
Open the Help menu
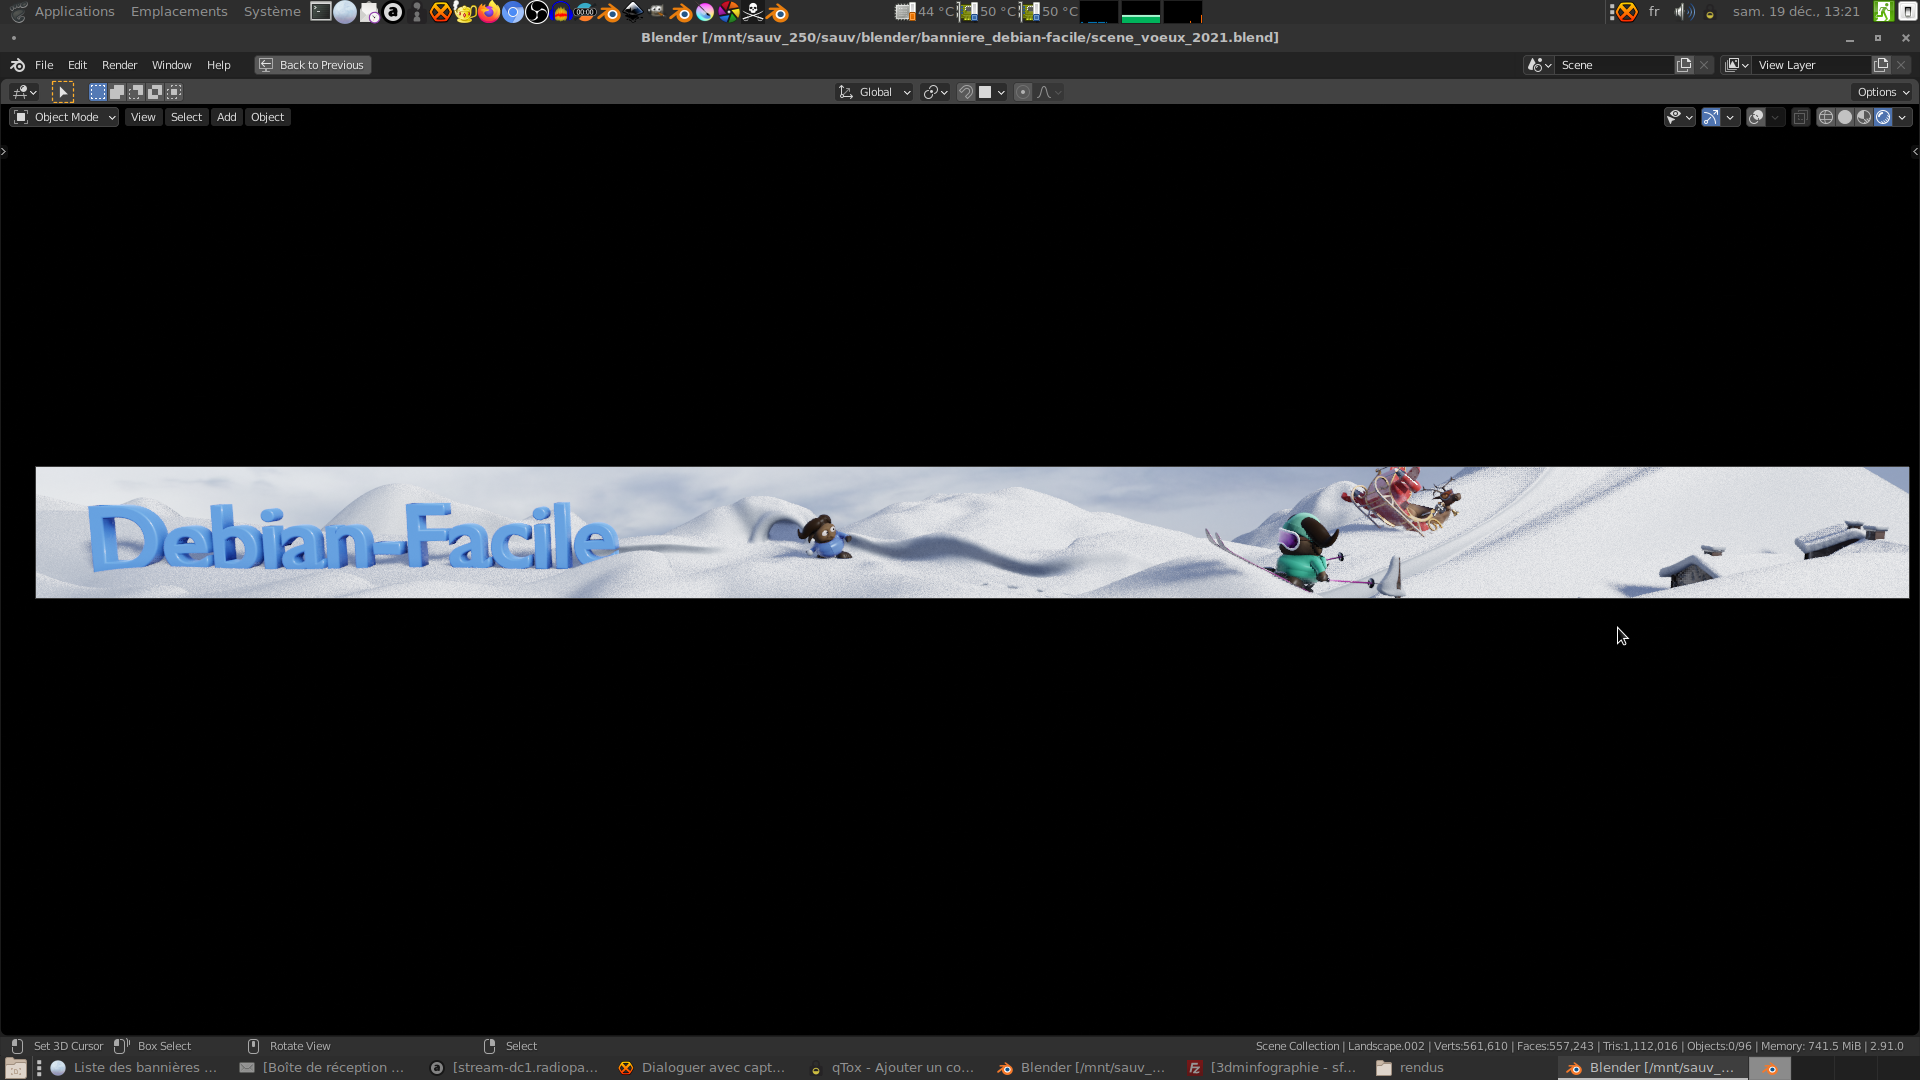pyautogui.click(x=218, y=65)
